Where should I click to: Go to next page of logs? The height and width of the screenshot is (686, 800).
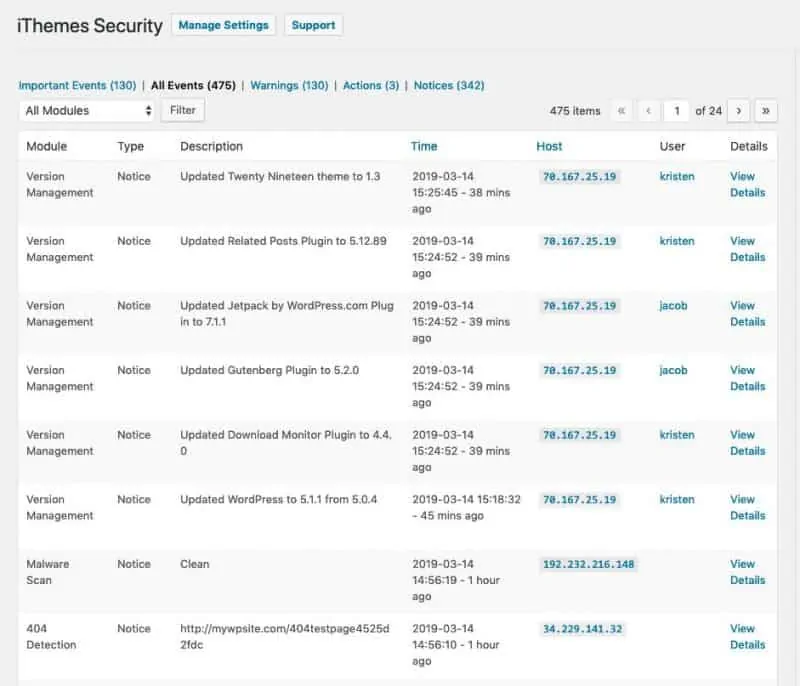click(738, 111)
